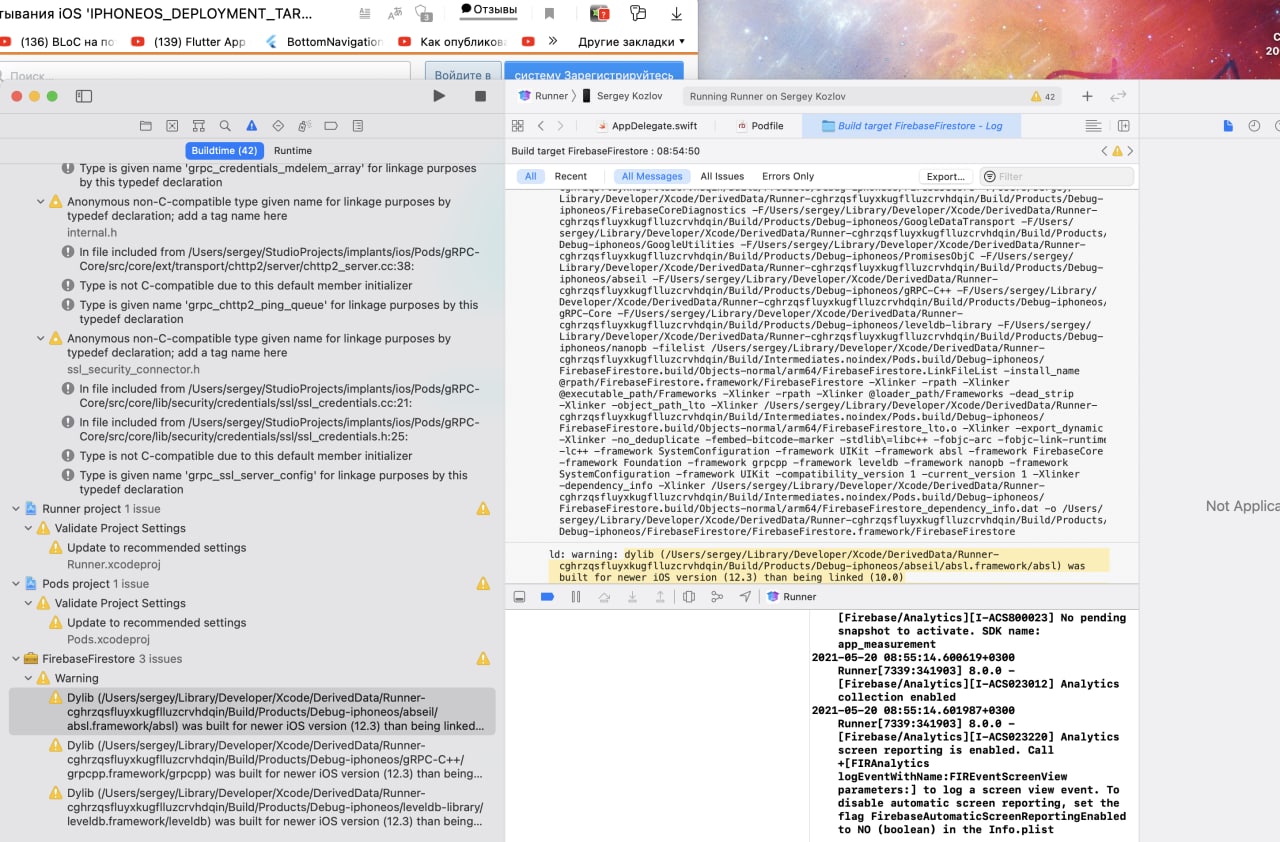Collapse the internal.h anonymous type warning

pos(41,202)
